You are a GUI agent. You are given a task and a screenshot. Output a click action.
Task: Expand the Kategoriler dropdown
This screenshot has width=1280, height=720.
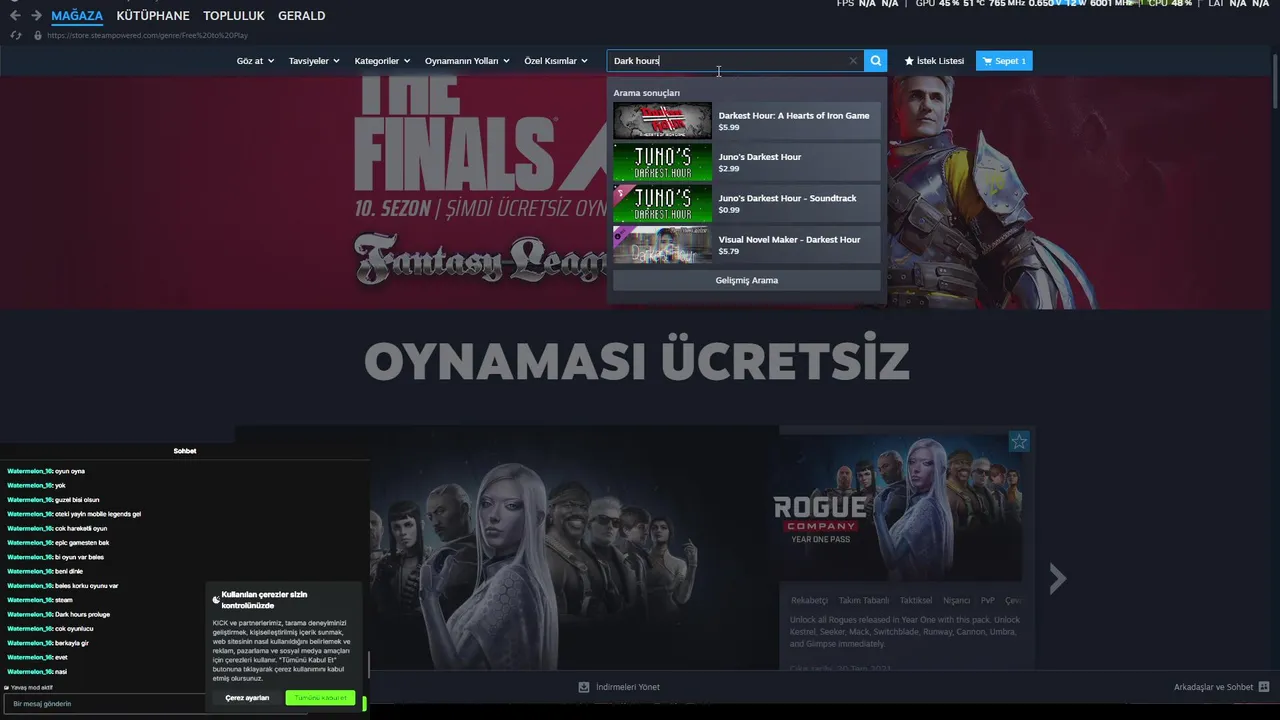coord(382,61)
